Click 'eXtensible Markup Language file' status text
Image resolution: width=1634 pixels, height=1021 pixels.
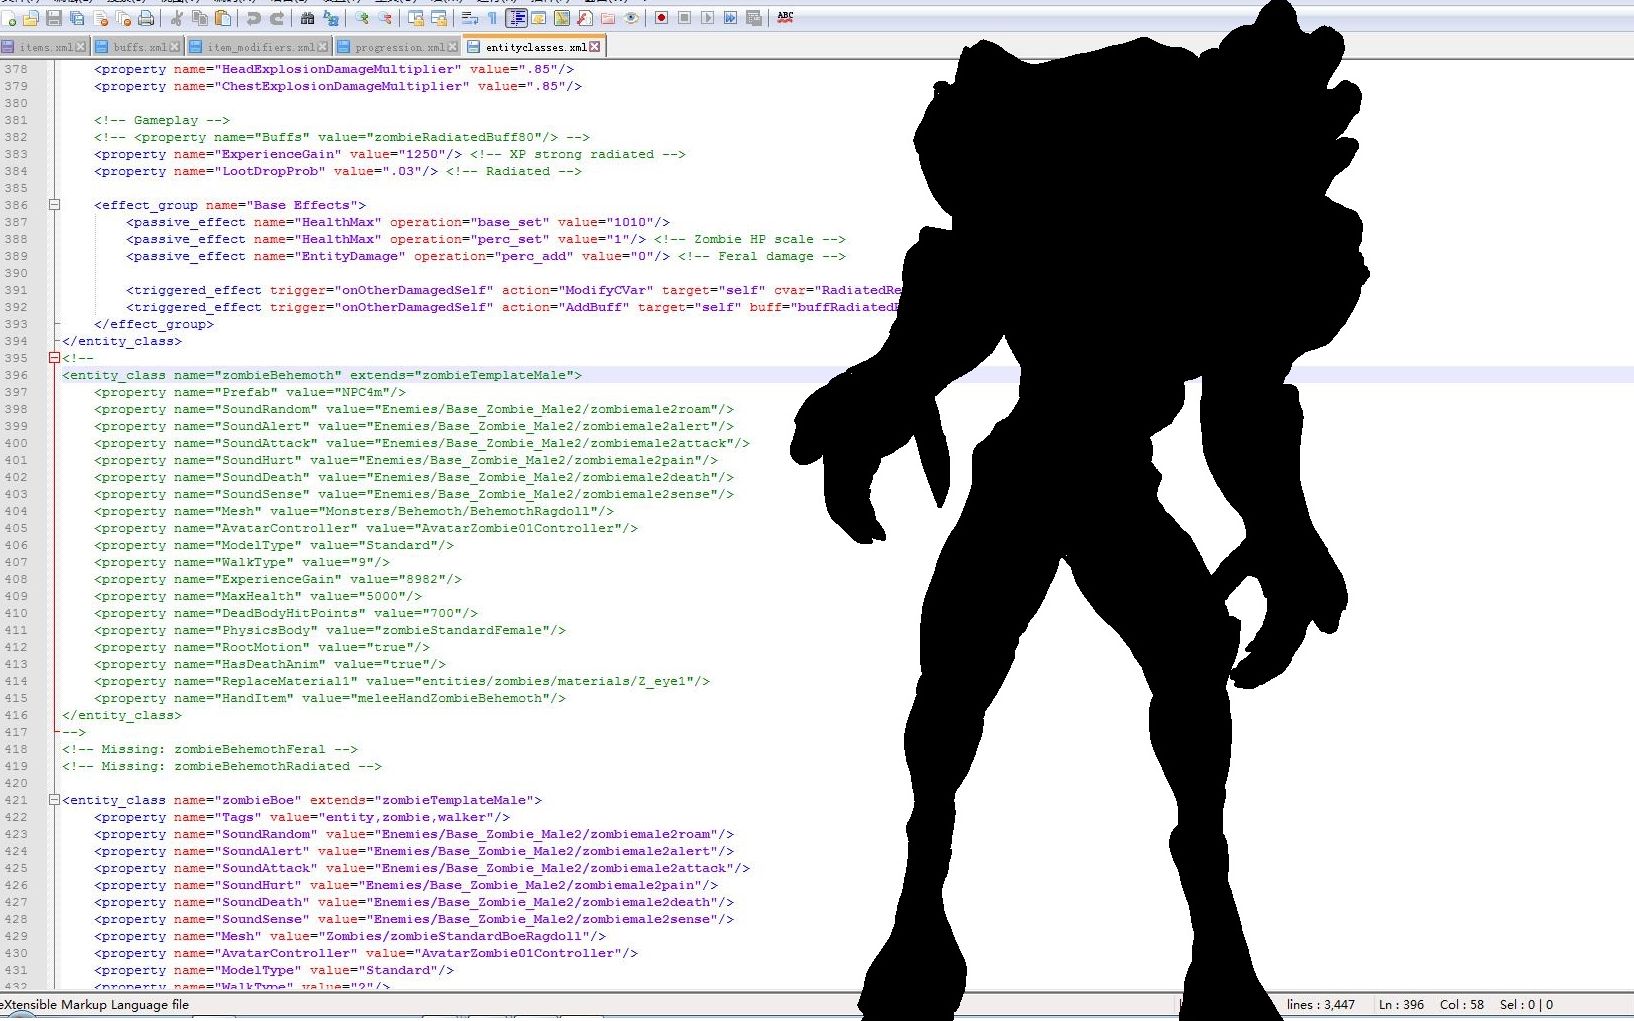(x=95, y=1004)
